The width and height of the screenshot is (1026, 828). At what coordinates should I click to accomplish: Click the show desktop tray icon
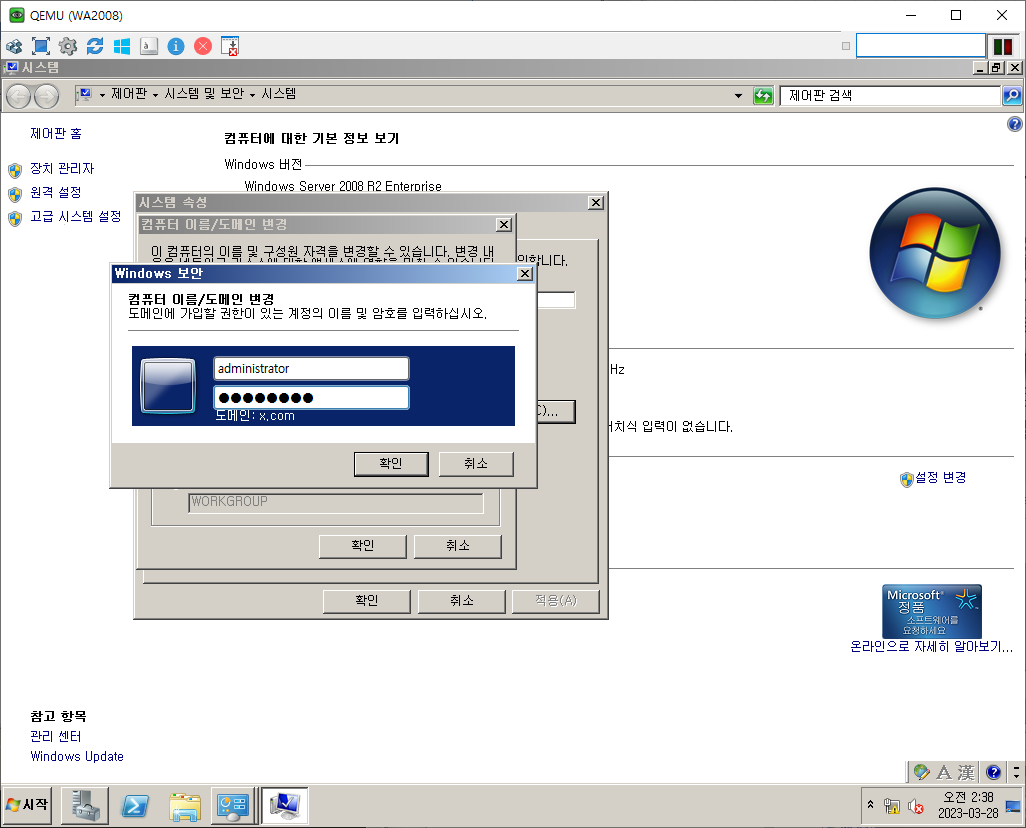tap(1013, 806)
